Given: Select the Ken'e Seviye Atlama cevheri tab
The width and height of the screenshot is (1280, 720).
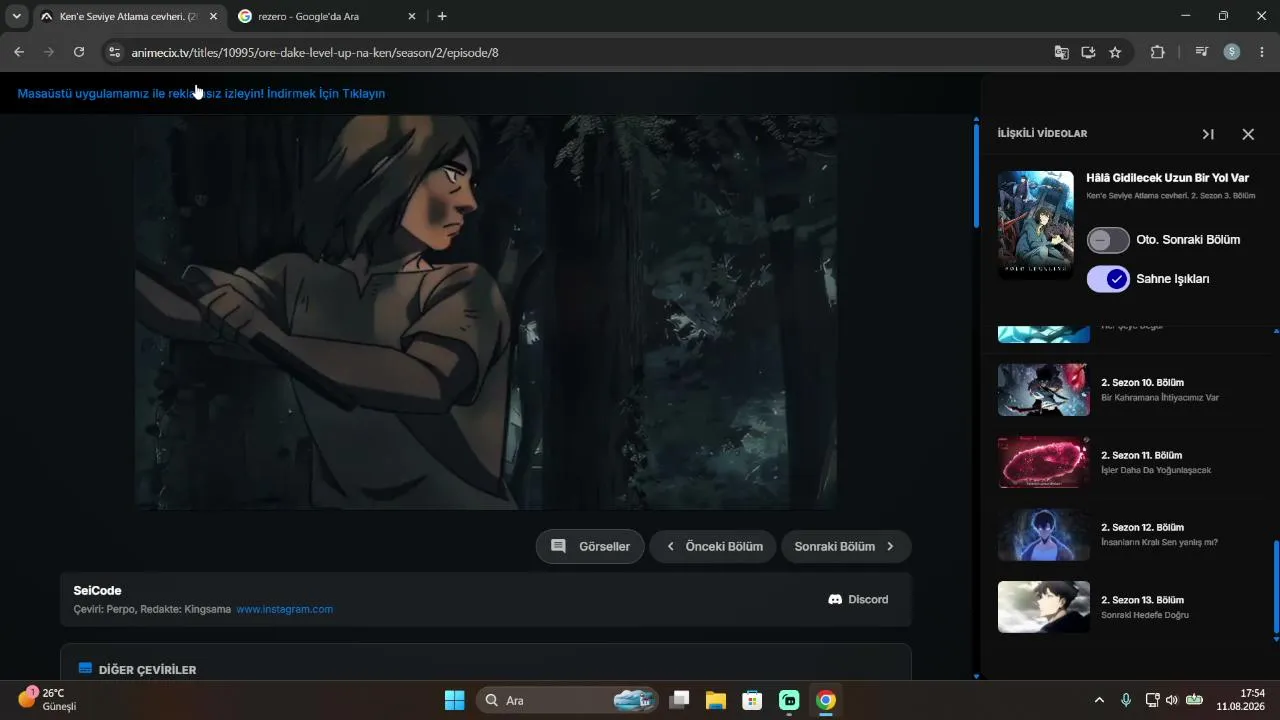Looking at the screenshot, I should tap(128, 16).
